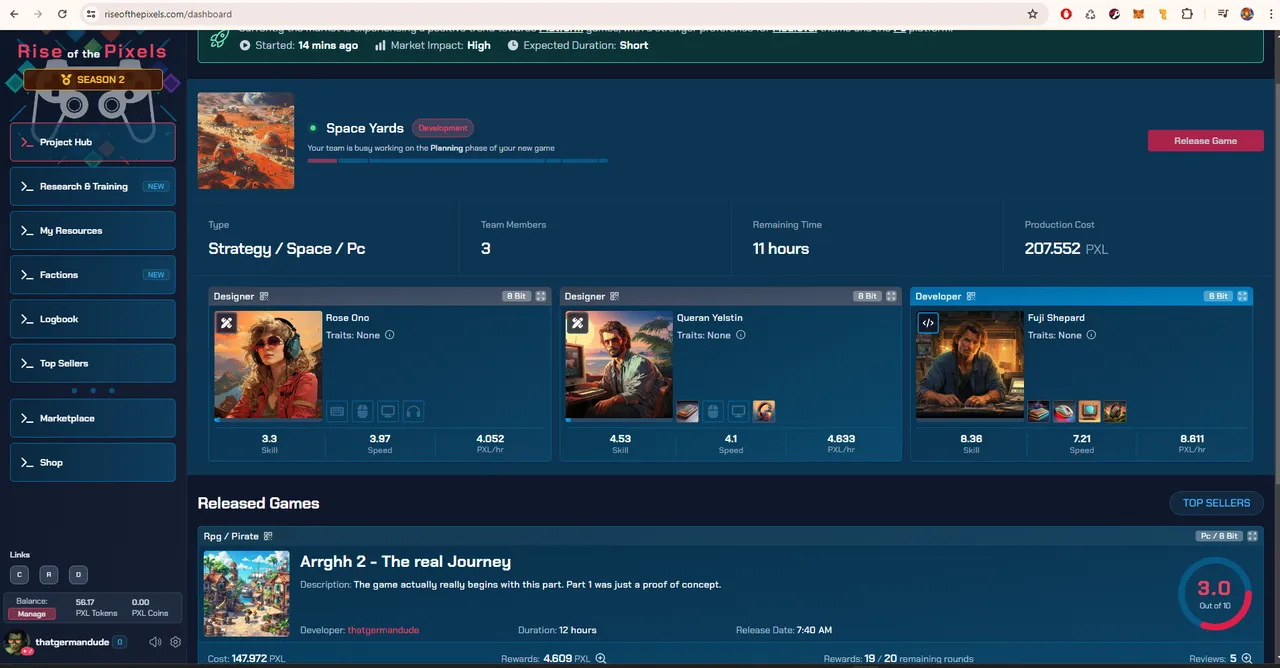
Task: Click the thatgermandude user avatar
Action: tap(18, 642)
